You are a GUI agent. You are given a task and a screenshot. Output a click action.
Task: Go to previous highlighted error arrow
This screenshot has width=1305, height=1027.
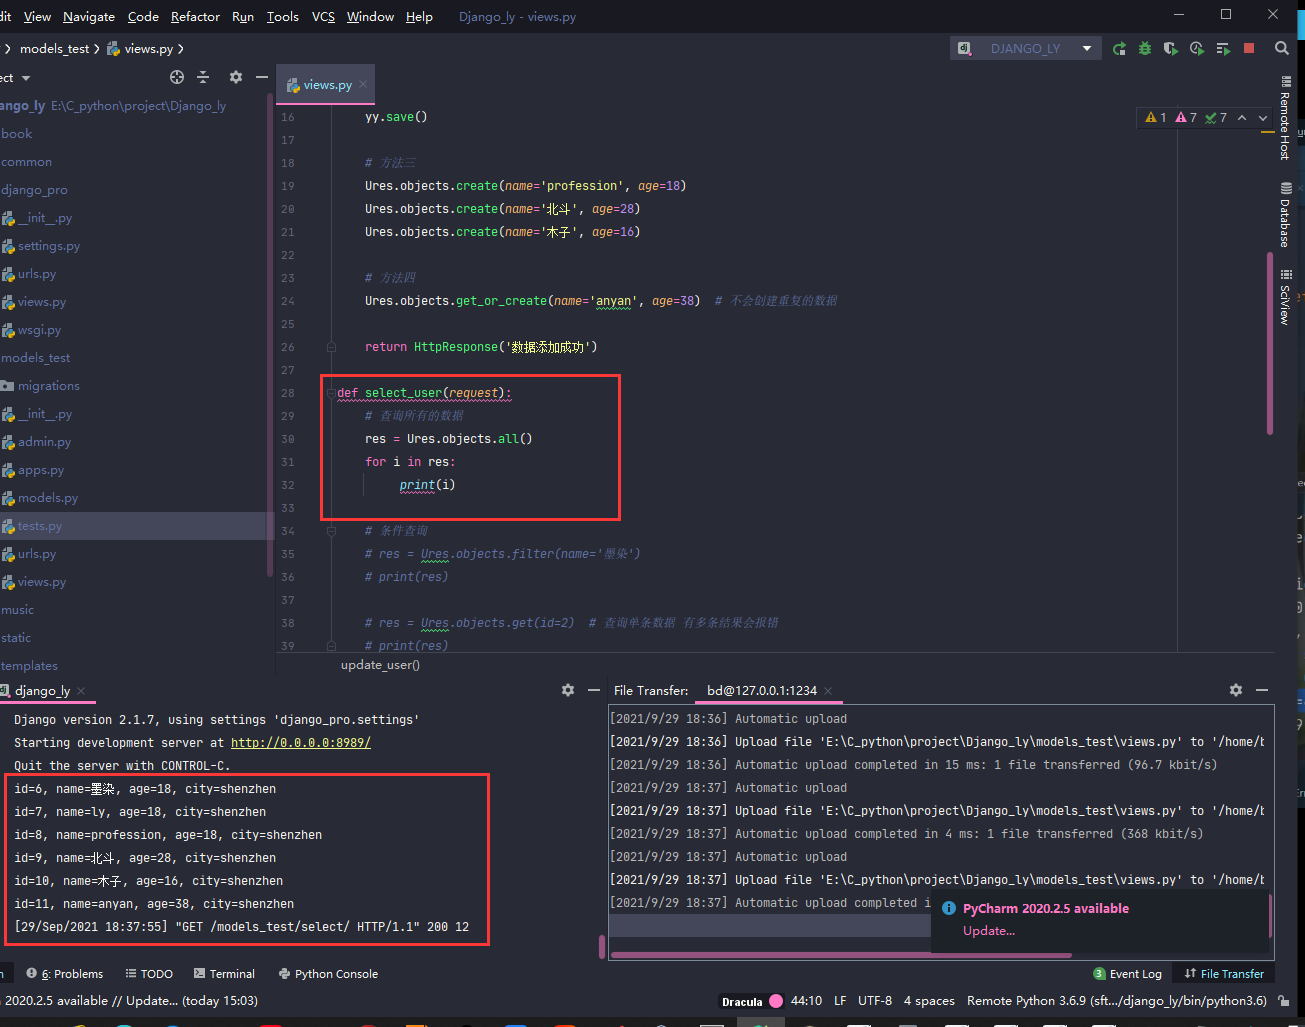(1242, 117)
